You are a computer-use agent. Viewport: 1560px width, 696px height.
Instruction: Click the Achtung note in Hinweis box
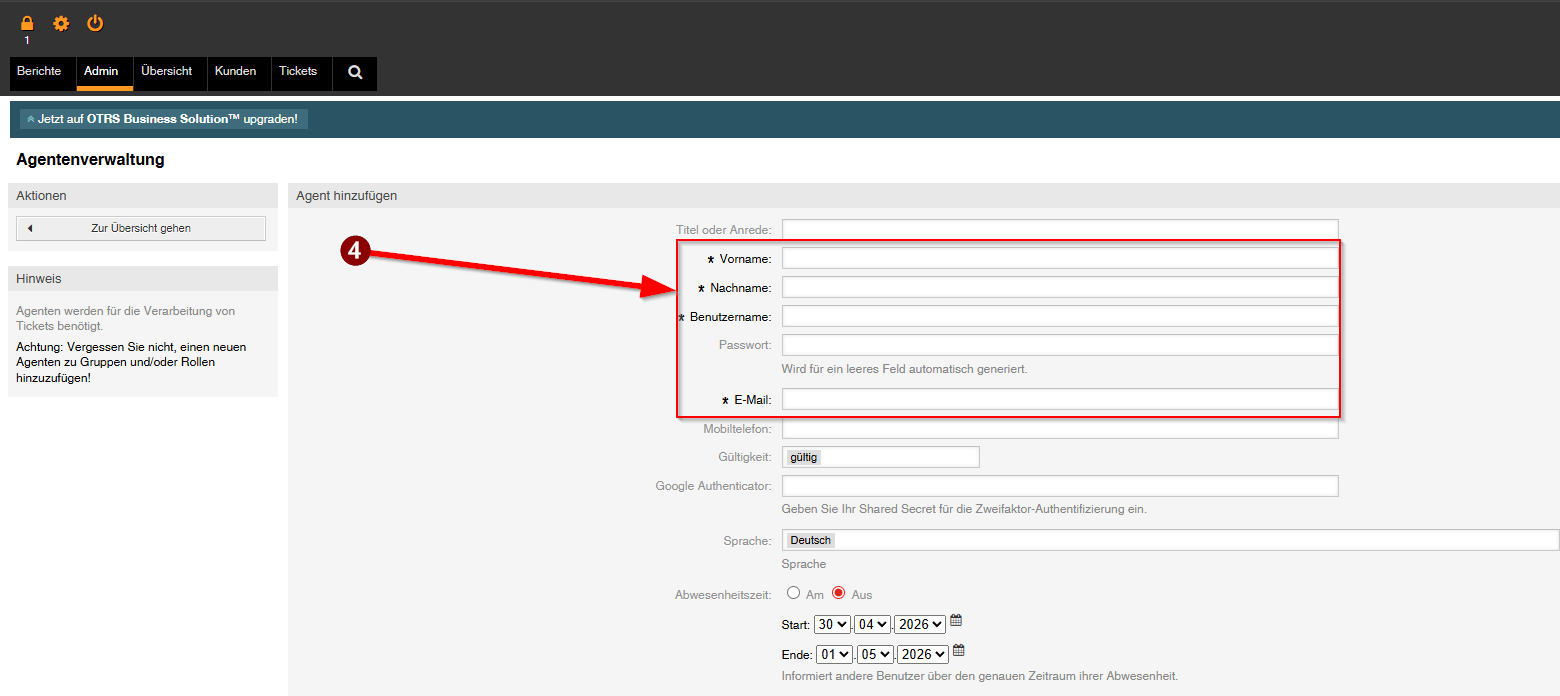tap(131, 362)
